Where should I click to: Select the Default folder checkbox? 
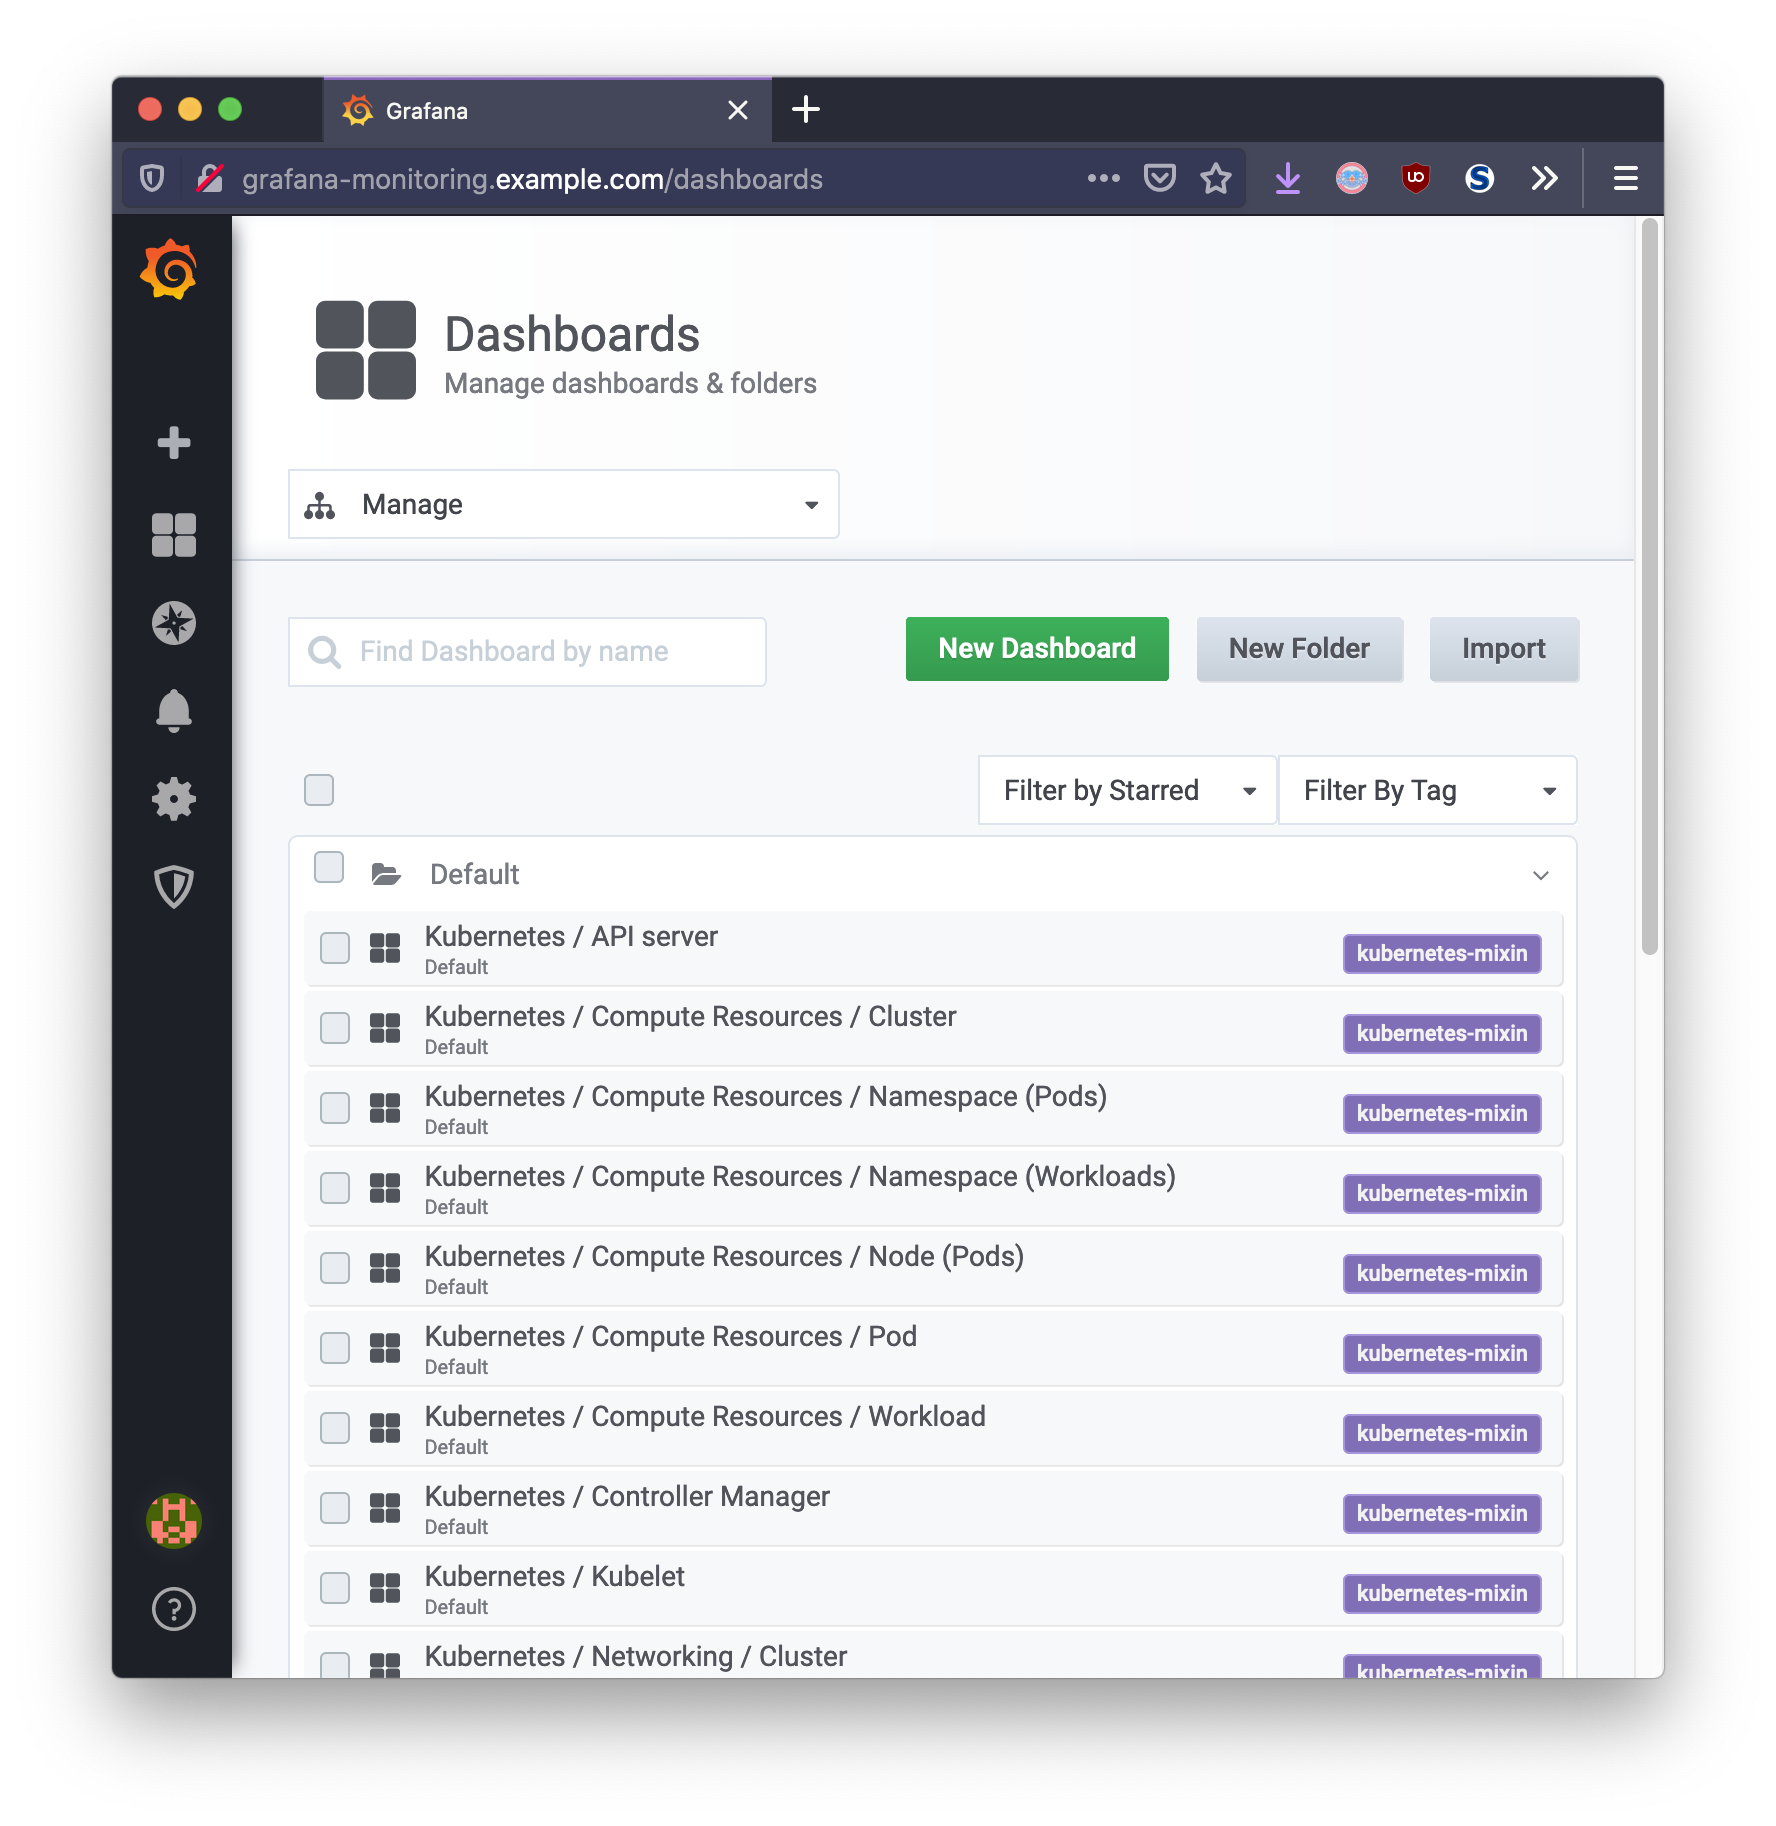tap(329, 868)
